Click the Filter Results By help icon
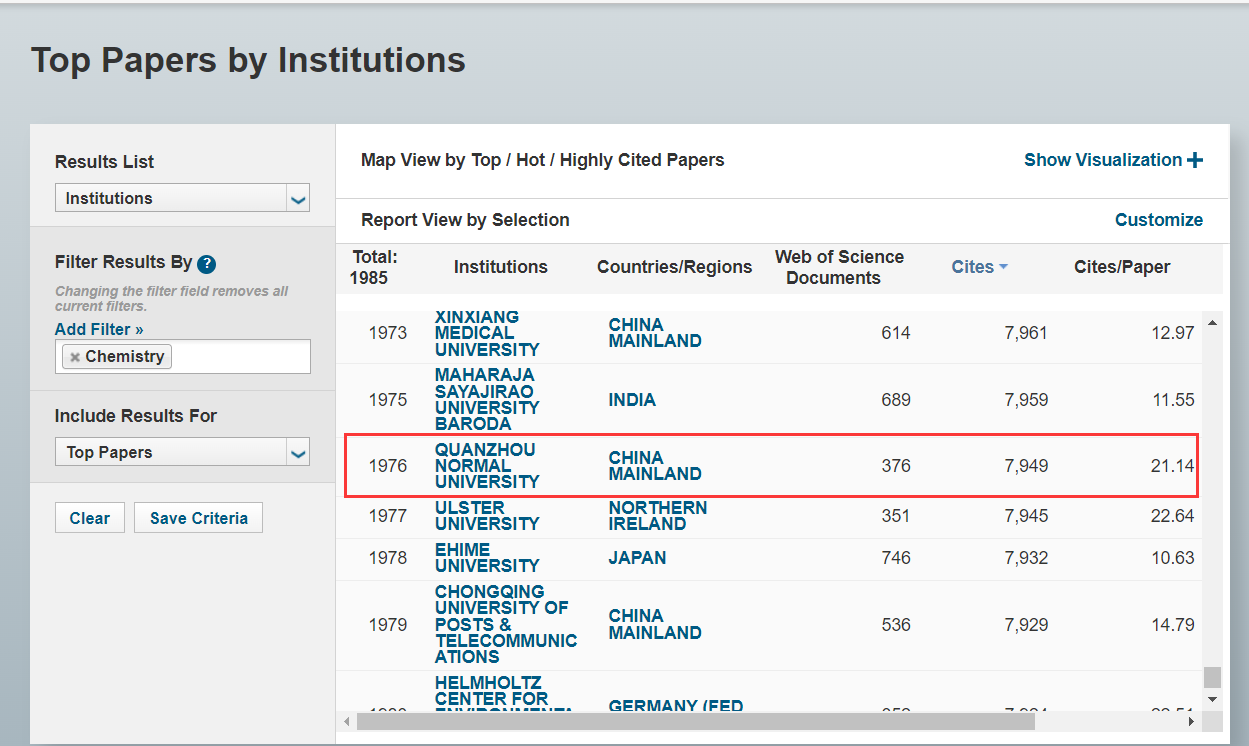 click(x=207, y=264)
